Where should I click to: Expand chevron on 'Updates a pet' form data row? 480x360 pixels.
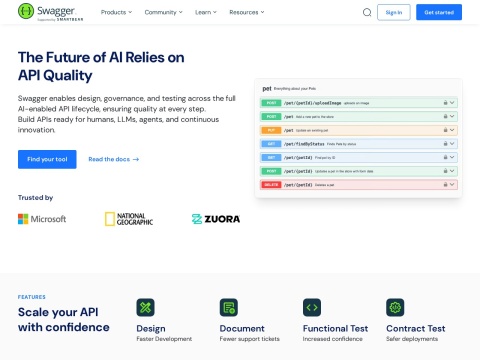coord(452,171)
